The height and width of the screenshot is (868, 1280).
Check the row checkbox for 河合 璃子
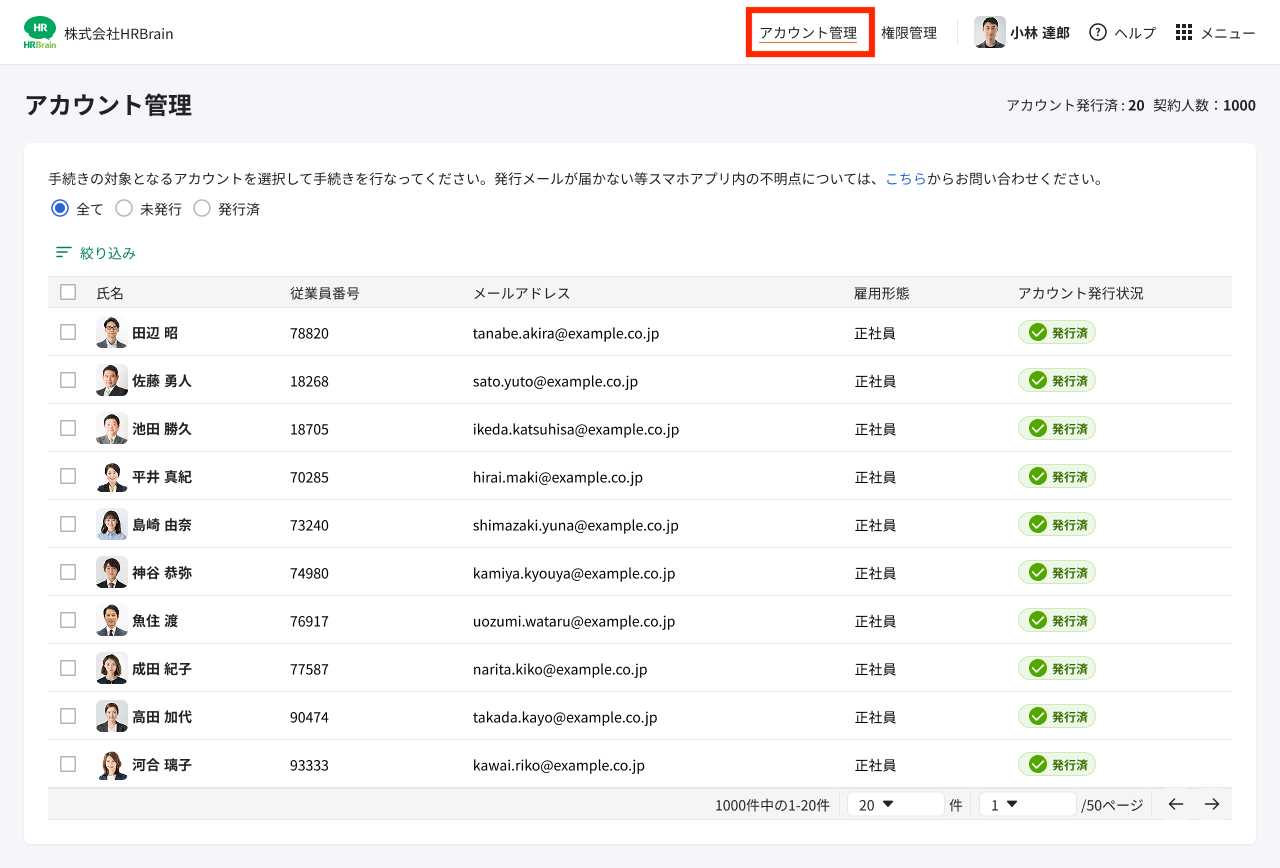pyautogui.click(x=67, y=763)
